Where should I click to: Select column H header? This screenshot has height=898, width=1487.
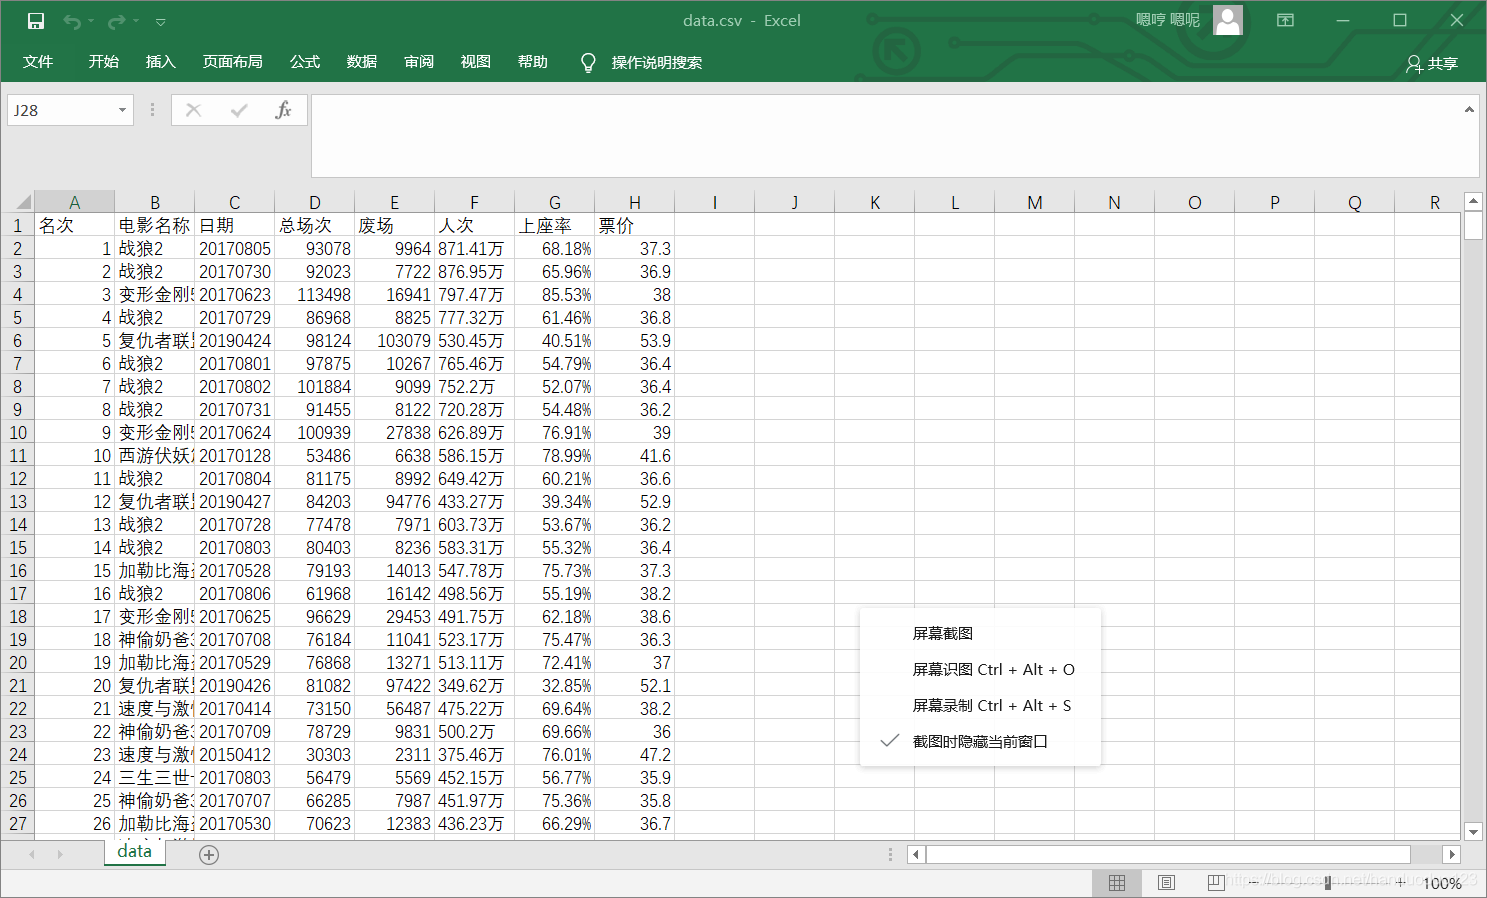[635, 202]
